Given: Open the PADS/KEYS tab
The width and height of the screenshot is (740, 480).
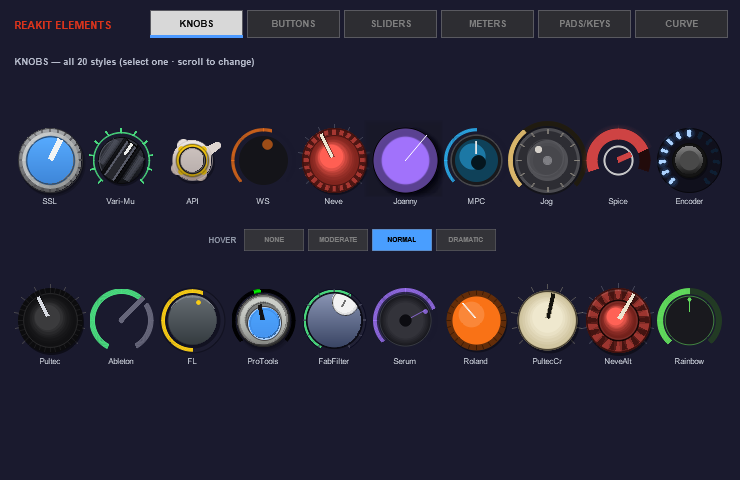Looking at the screenshot, I should coord(584,24).
